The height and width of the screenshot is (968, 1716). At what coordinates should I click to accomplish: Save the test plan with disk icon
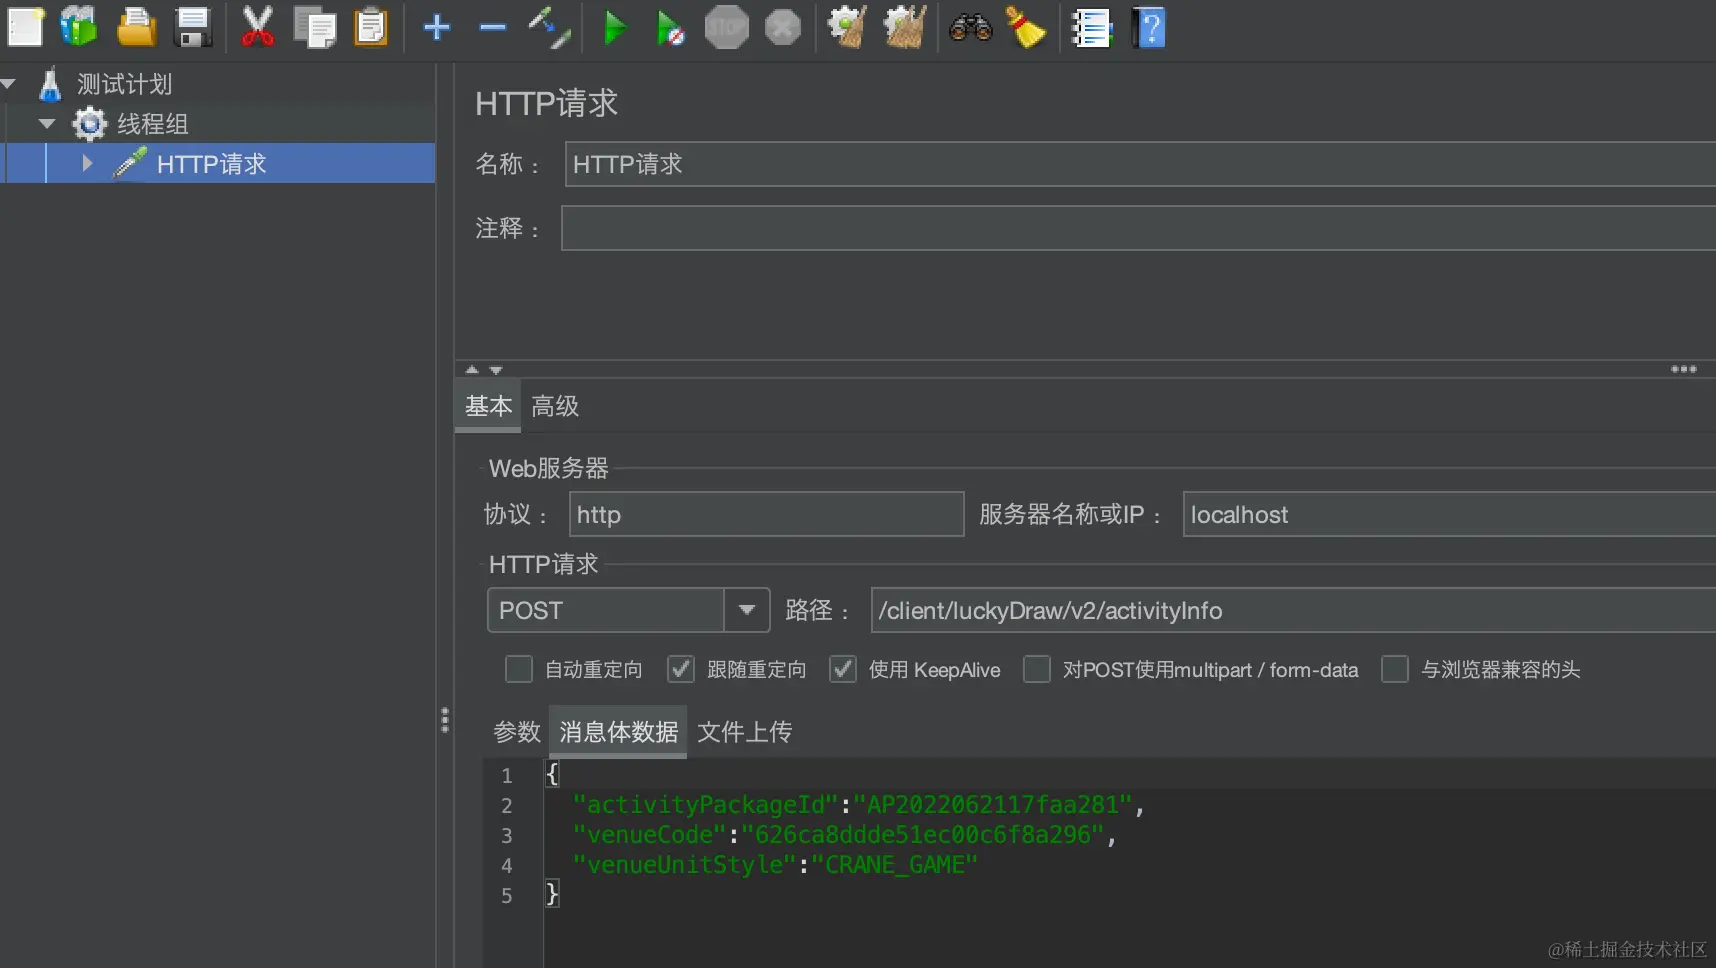click(193, 27)
